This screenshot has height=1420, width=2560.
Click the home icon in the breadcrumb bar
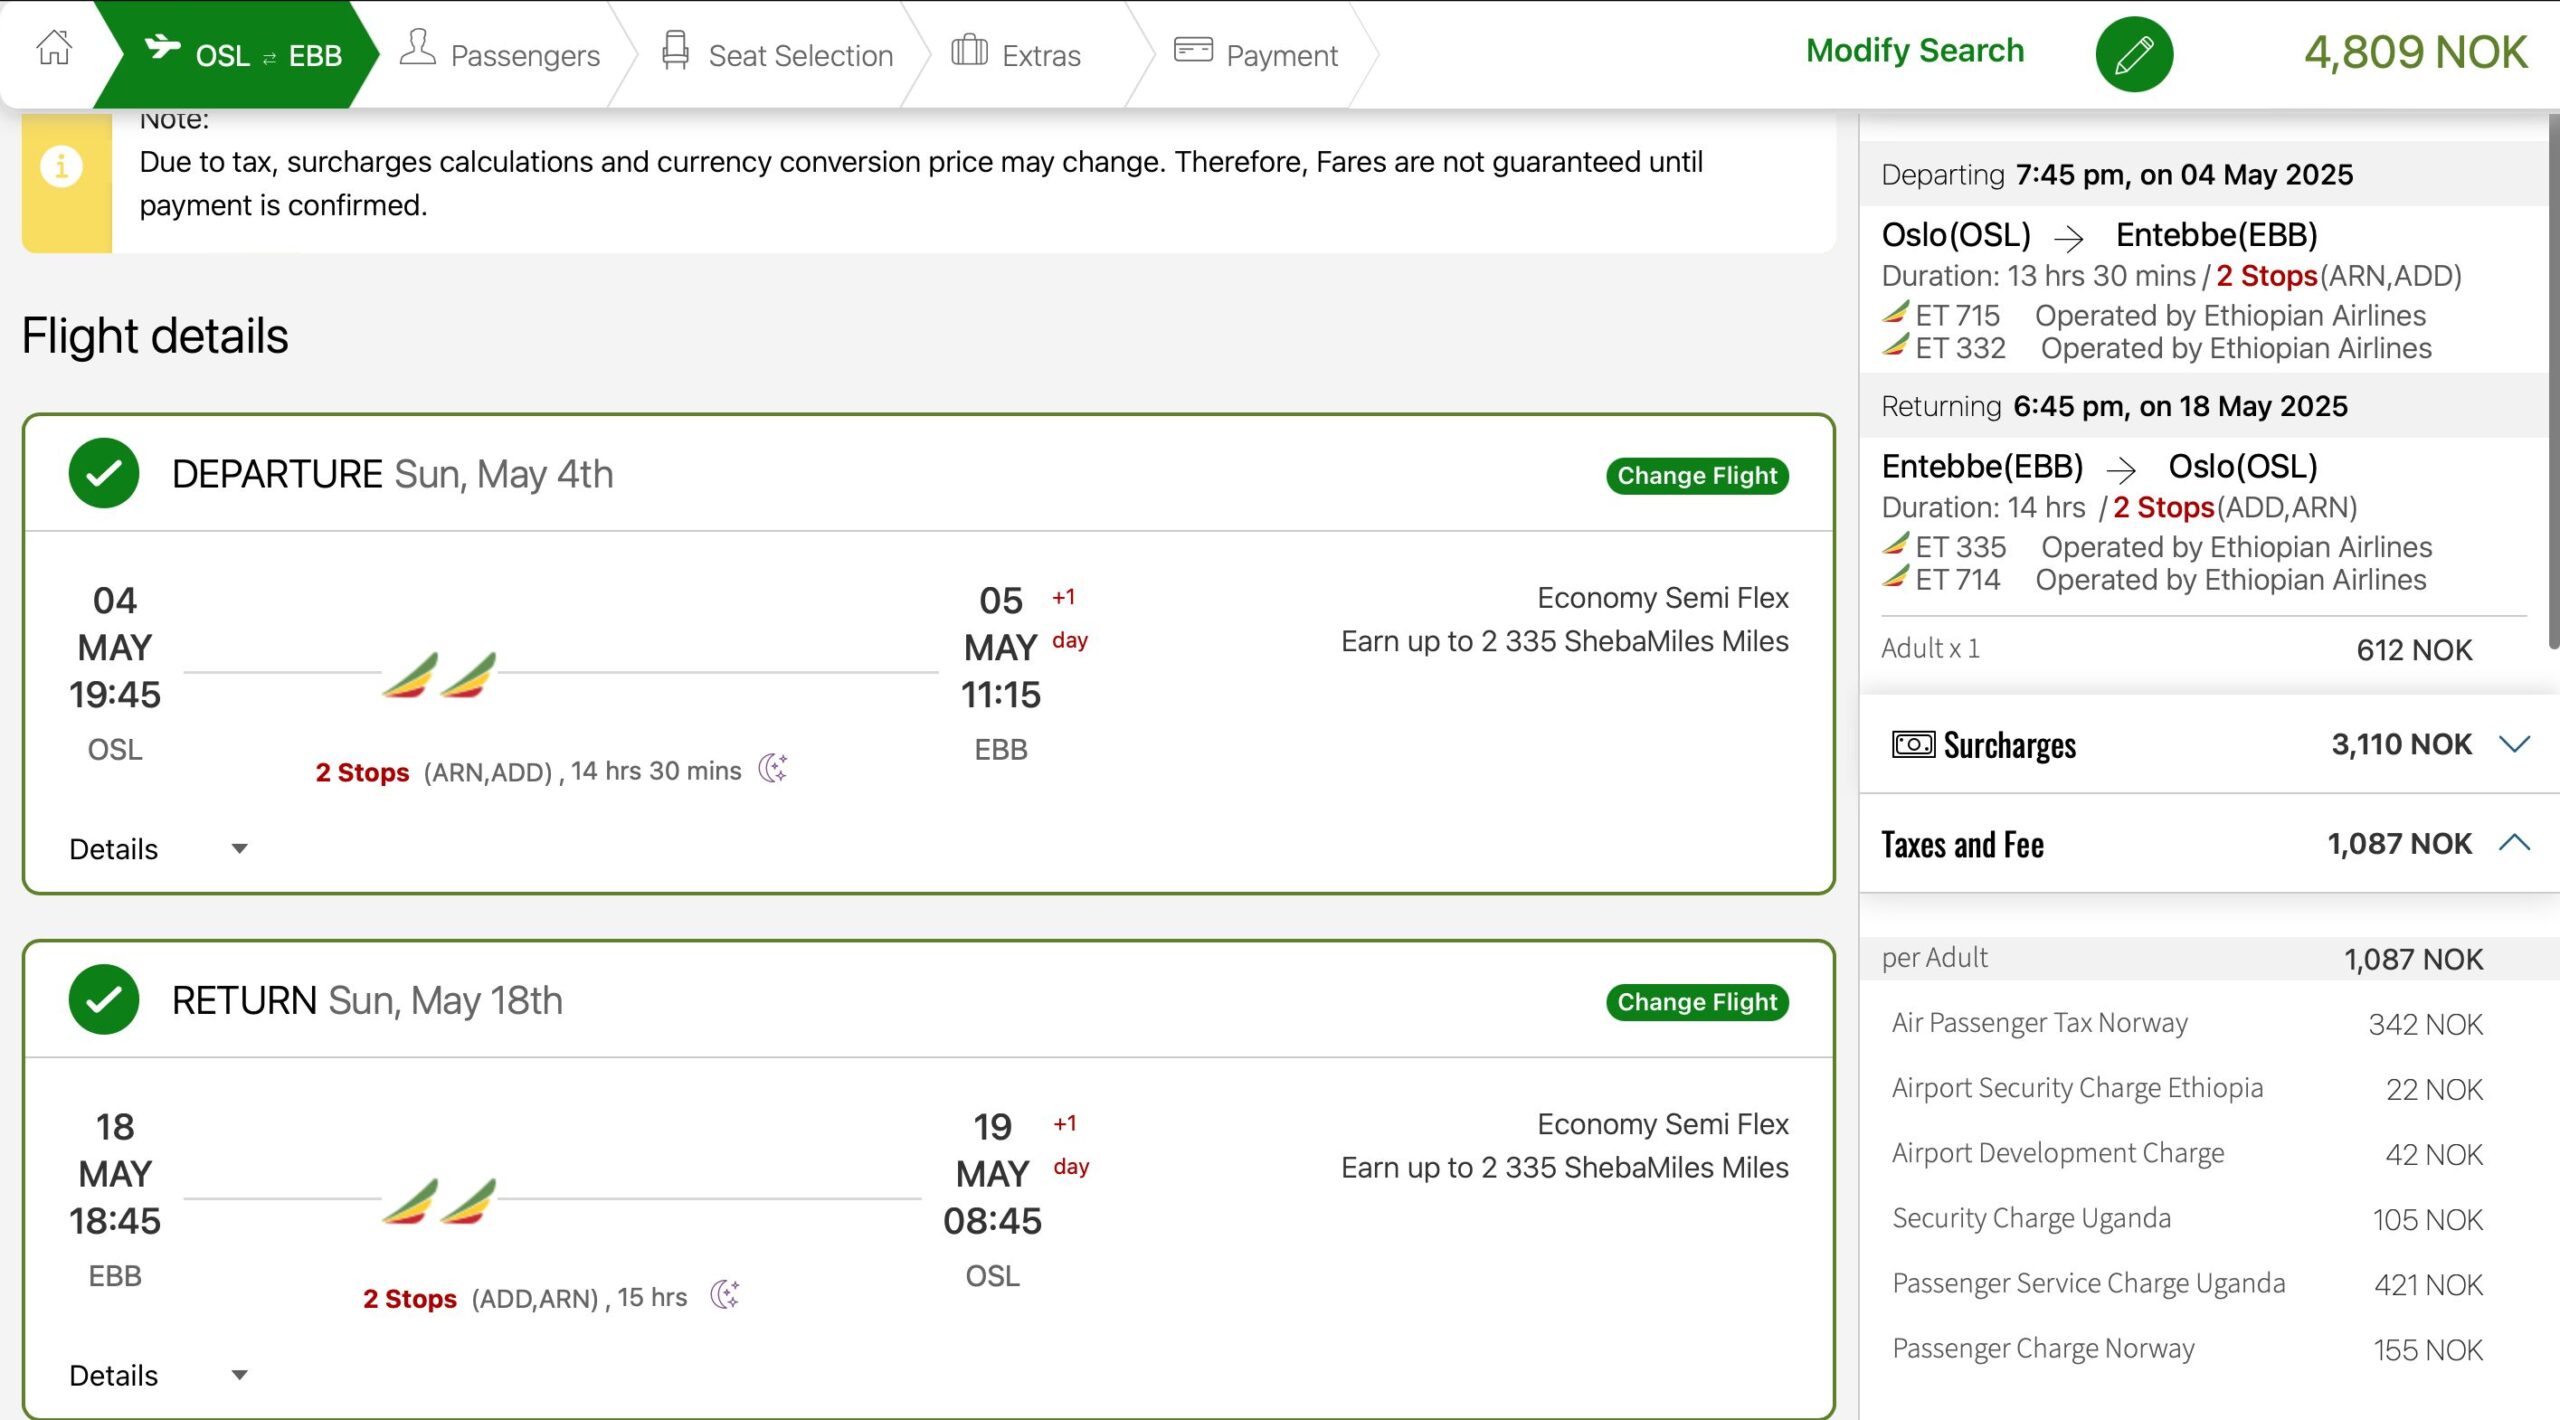(54, 48)
